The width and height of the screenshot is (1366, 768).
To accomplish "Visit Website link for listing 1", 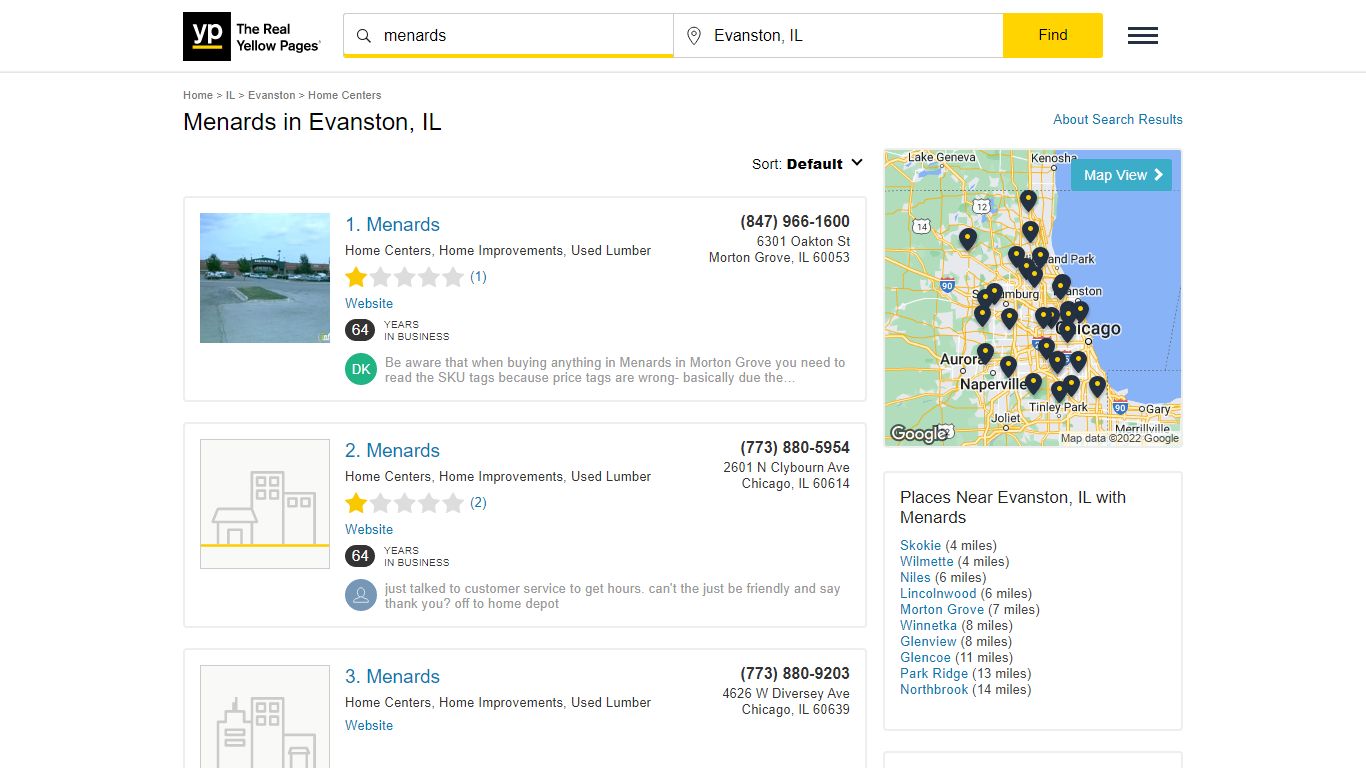I will 369,303.
